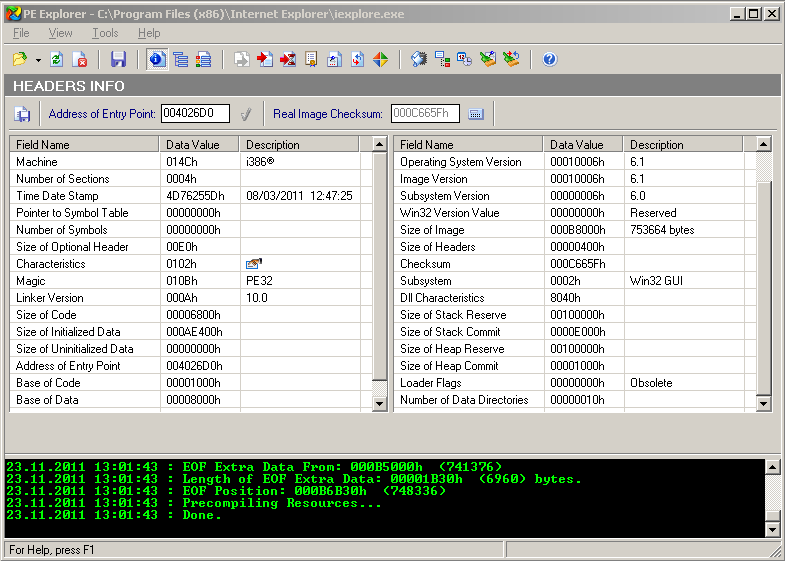
Task: Click the checksum calculator icon
Action: (476, 114)
